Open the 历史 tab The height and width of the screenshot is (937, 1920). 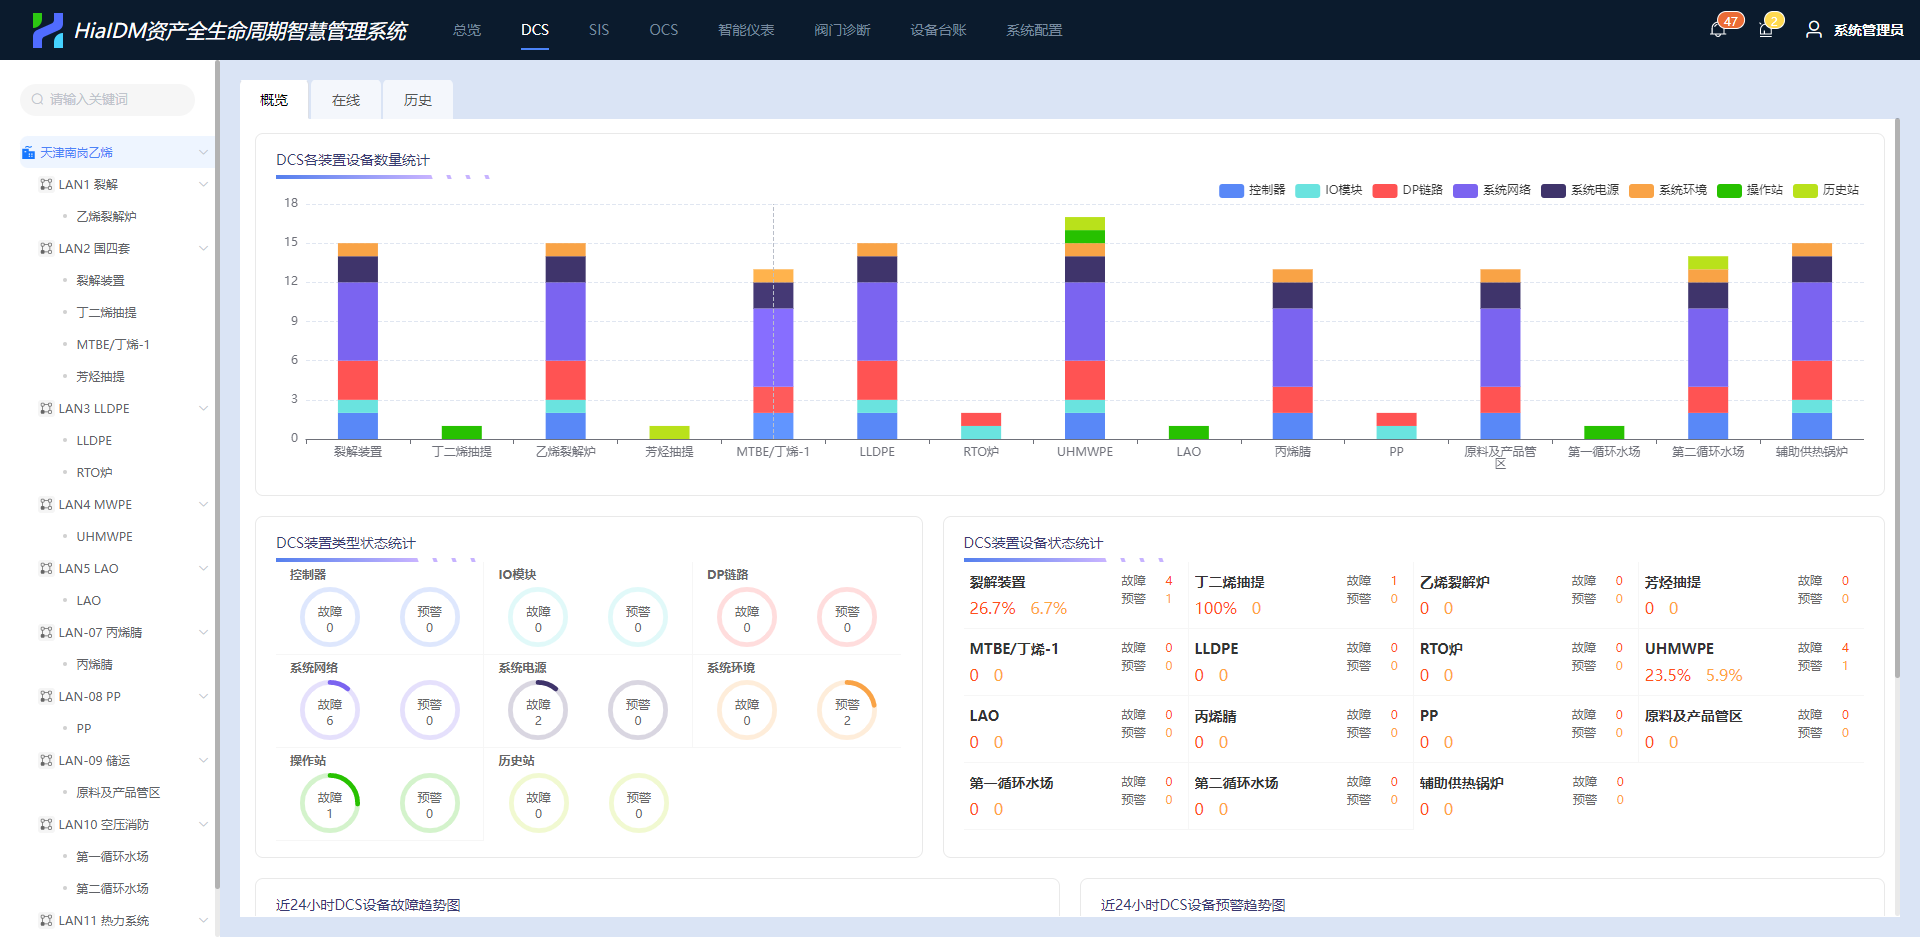417,100
